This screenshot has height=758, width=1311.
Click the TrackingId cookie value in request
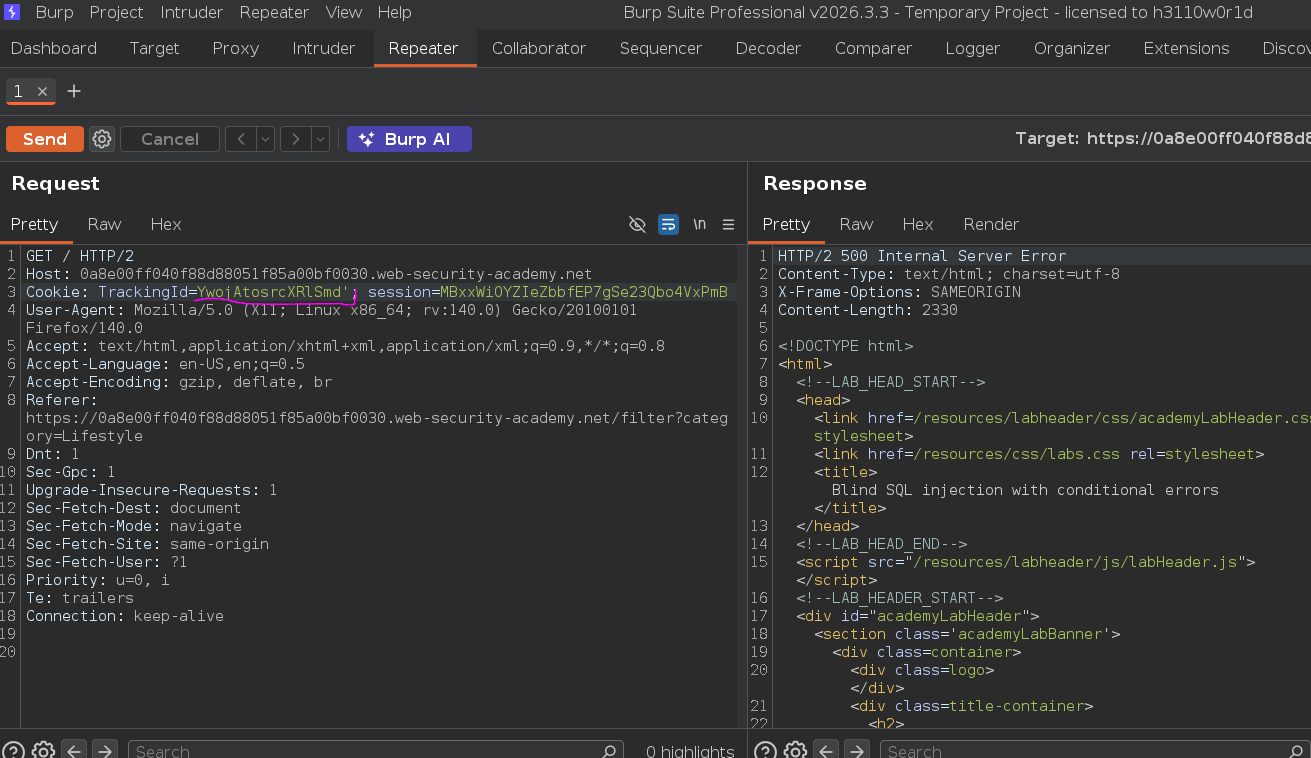273,292
